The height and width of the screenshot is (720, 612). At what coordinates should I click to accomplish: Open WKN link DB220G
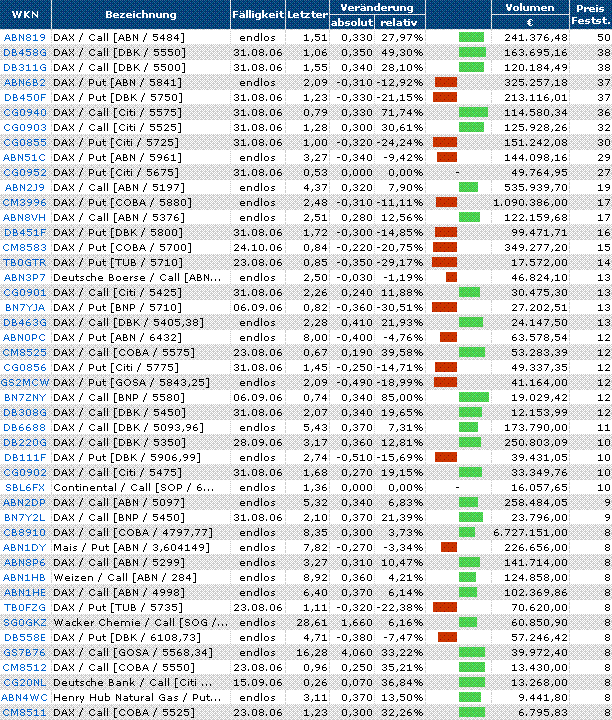(x=25, y=443)
